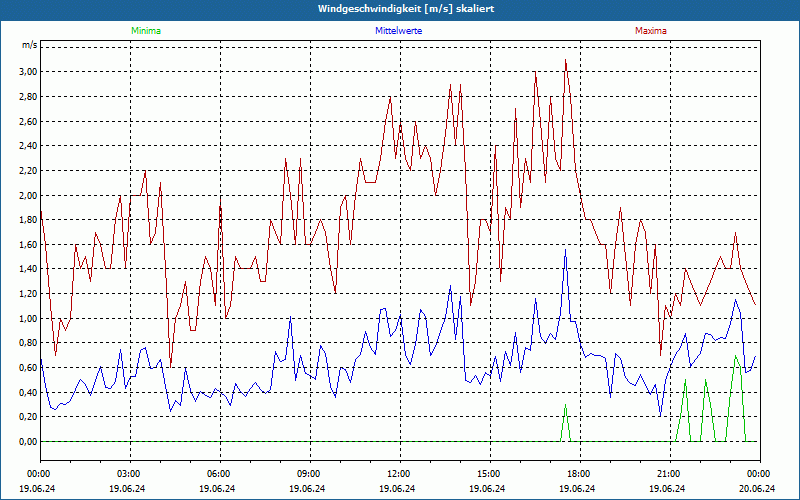Click the 0,60 y-axis value

point(28,367)
